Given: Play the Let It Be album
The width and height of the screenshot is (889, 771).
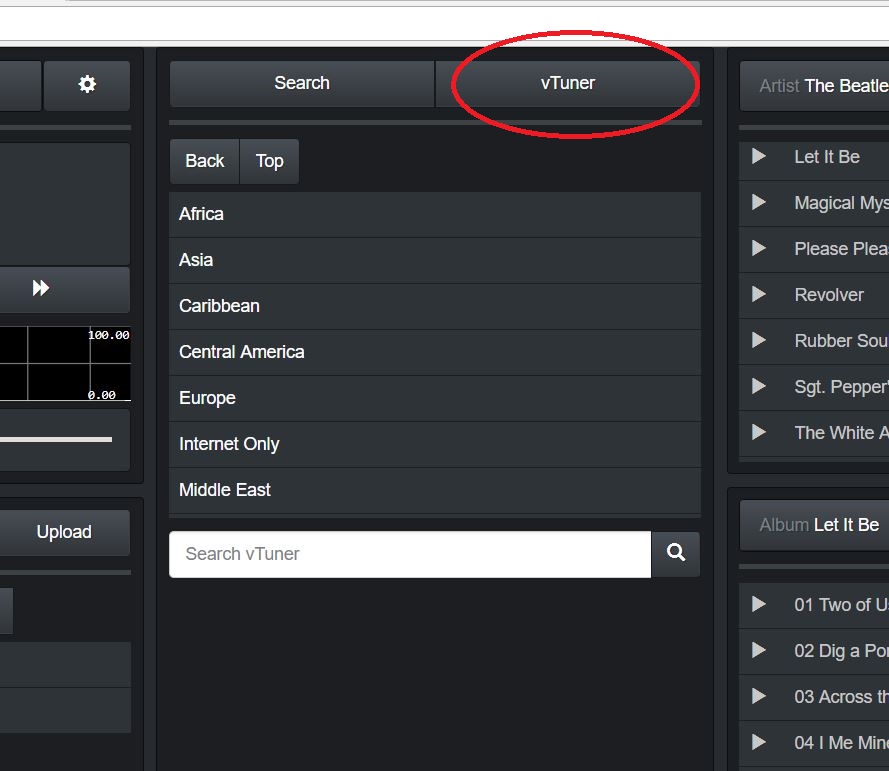Looking at the screenshot, I should (x=759, y=156).
